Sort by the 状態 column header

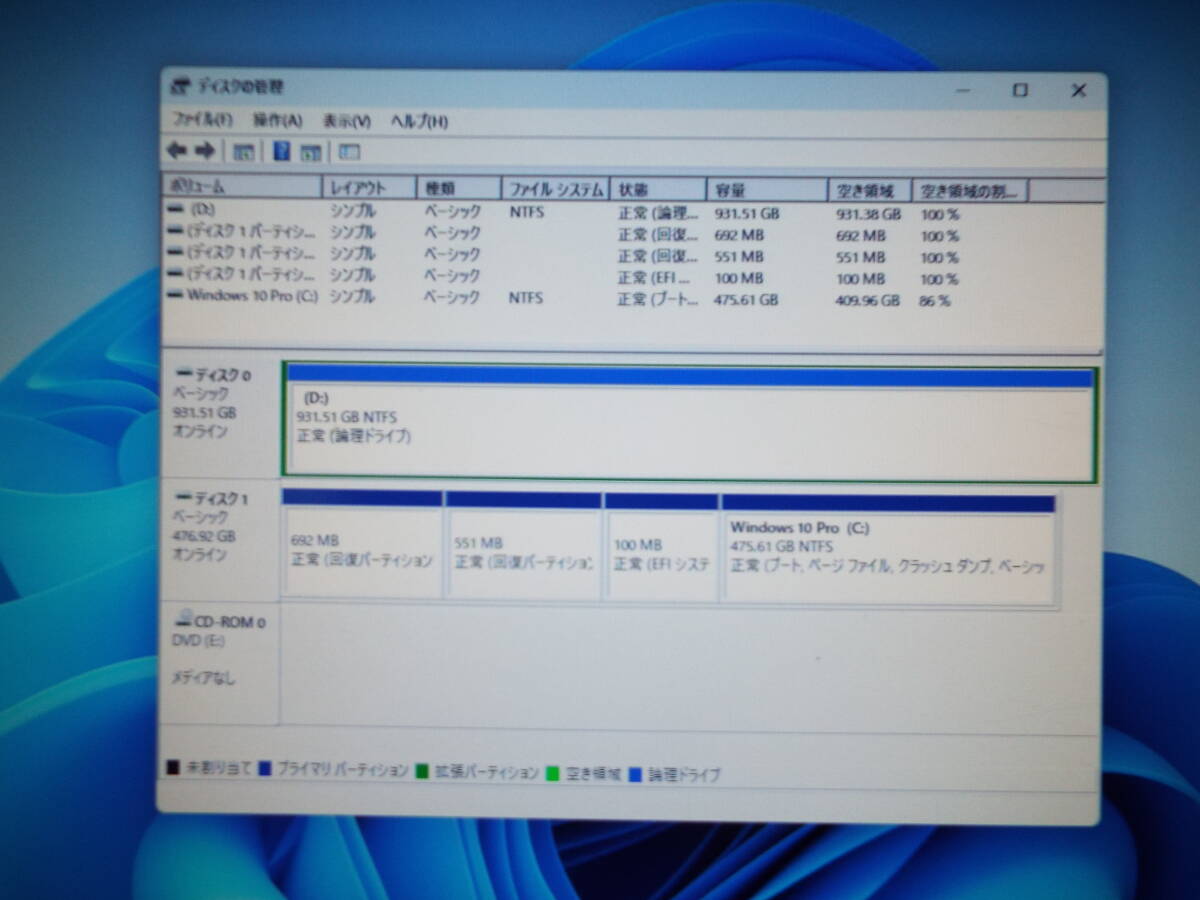657,189
